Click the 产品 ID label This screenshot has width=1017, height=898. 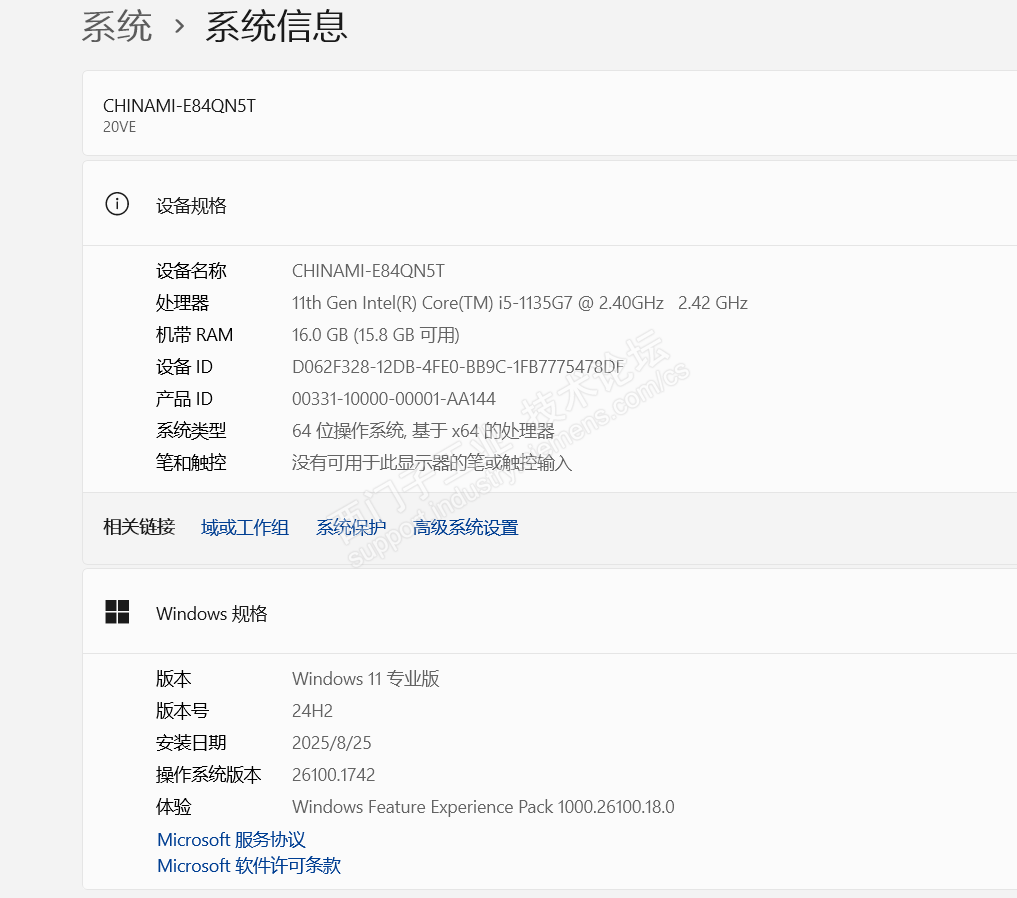point(184,398)
